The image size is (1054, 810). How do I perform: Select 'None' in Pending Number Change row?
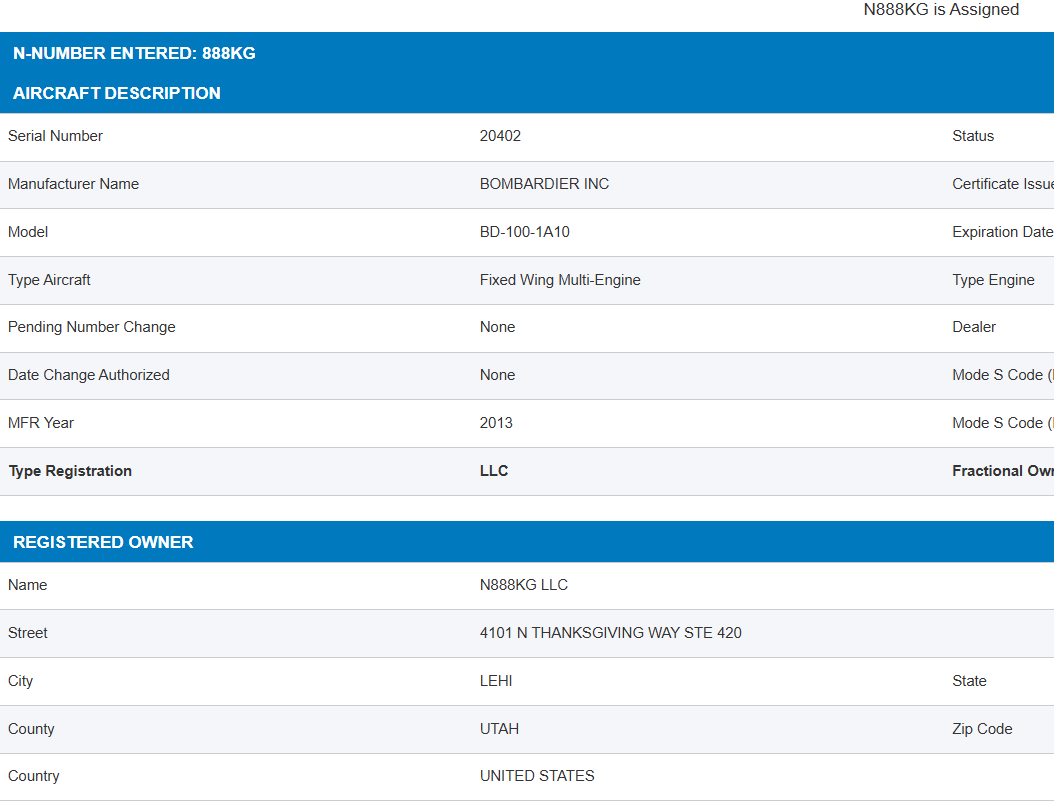(x=497, y=327)
